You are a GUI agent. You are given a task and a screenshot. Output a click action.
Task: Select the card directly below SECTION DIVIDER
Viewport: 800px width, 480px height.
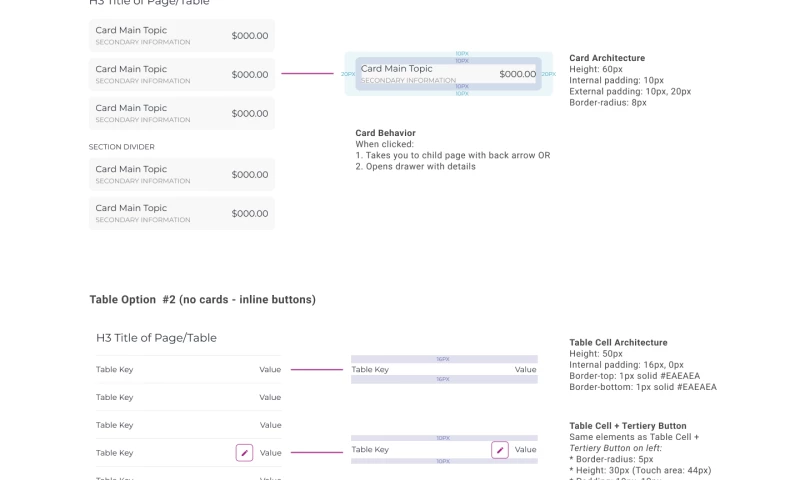pos(181,175)
